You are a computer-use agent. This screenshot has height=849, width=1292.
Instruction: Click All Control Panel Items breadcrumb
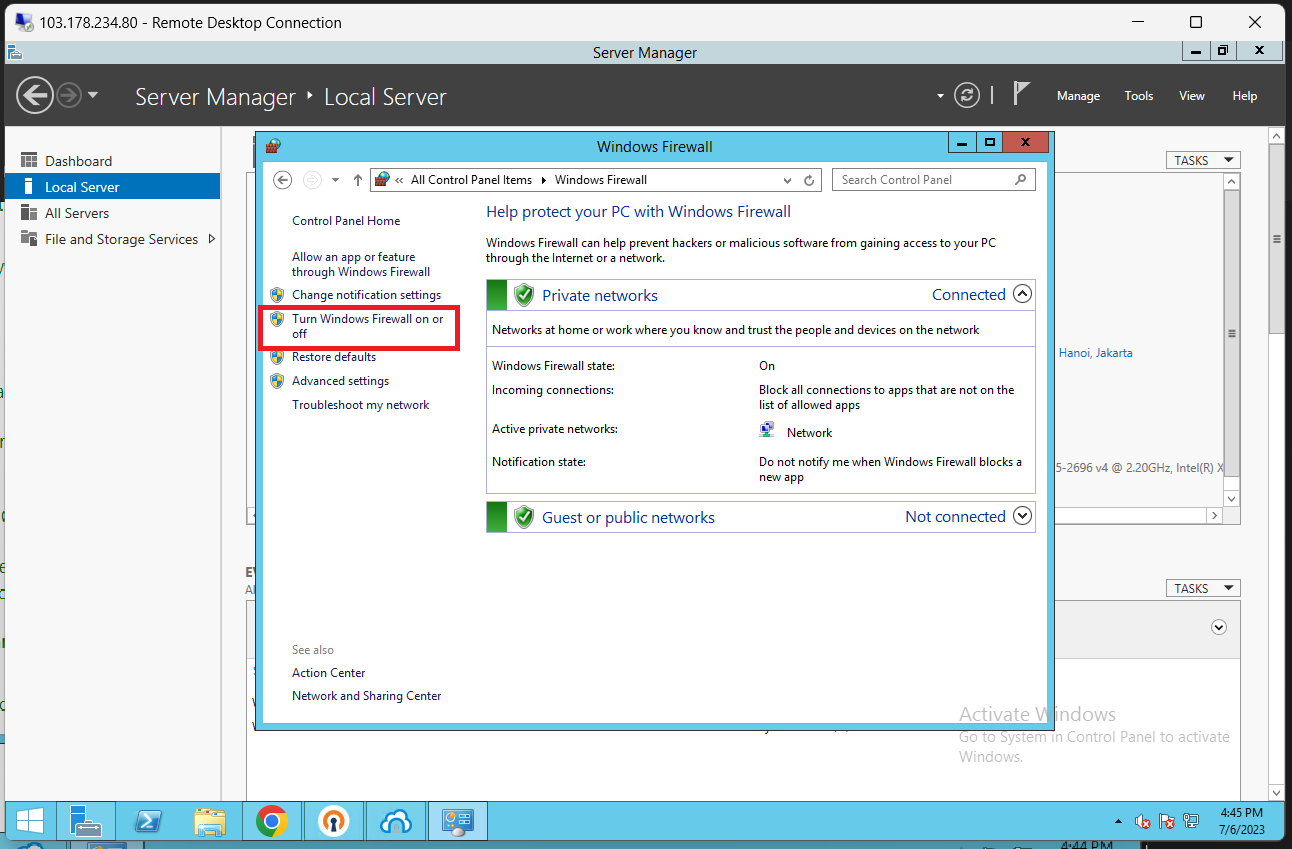pos(471,180)
